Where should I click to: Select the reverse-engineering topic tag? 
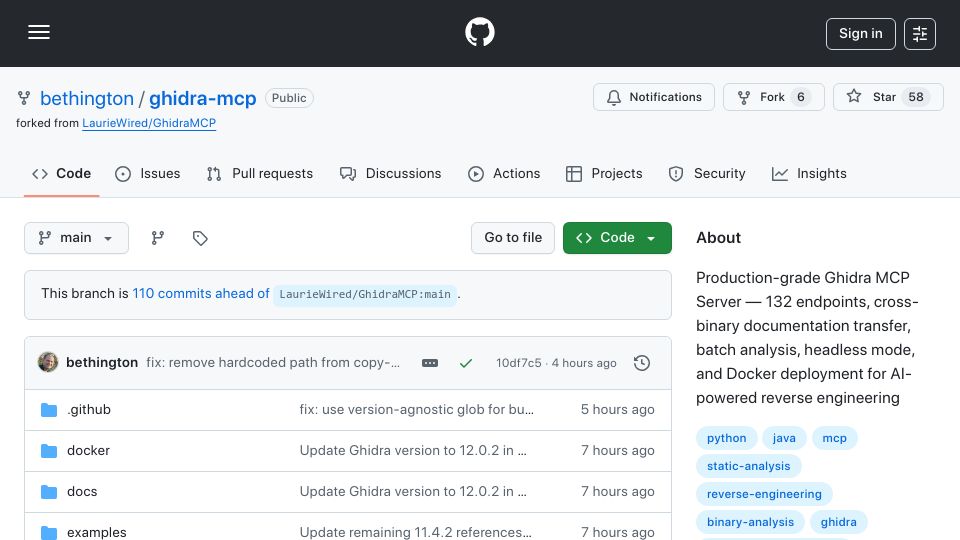[764, 494]
